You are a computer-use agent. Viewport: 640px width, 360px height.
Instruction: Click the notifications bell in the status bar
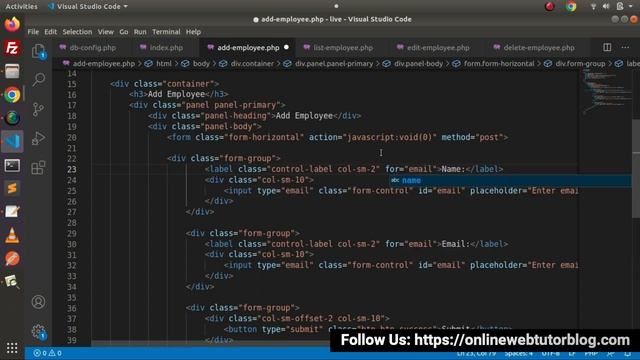(628, 353)
